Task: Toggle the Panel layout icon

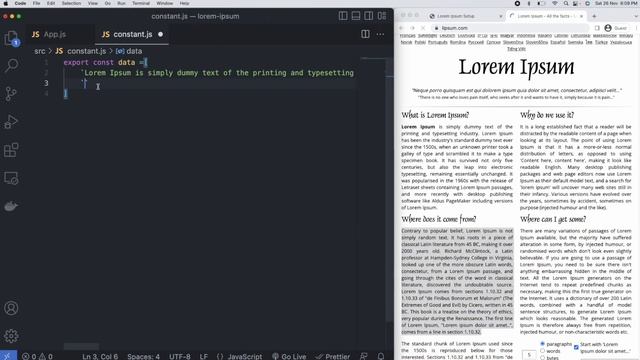Action: tap(356, 16)
